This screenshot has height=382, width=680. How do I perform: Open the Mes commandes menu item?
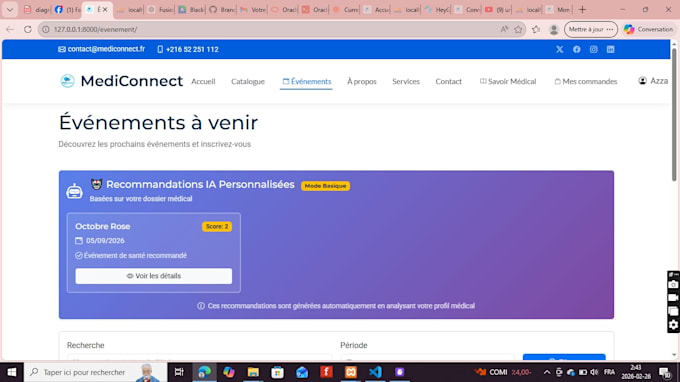click(585, 82)
